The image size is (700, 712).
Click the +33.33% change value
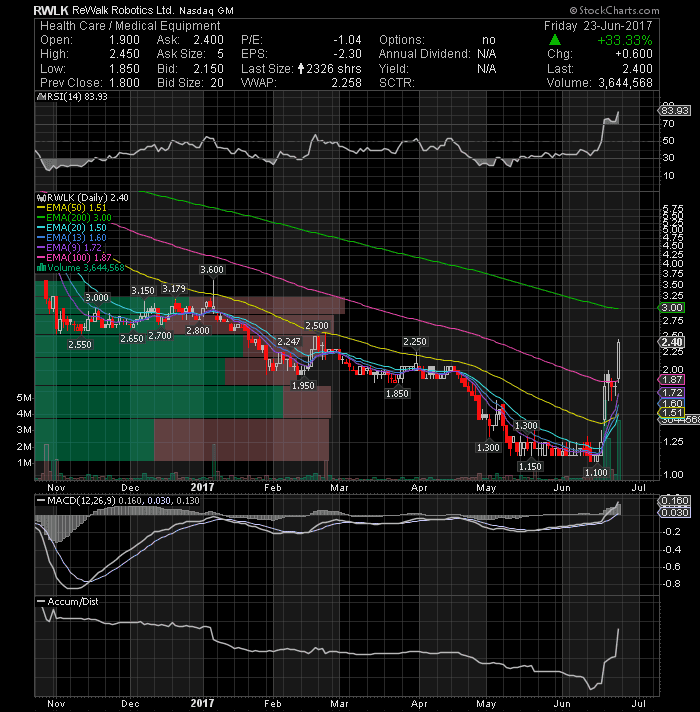(x=625, y=40)
